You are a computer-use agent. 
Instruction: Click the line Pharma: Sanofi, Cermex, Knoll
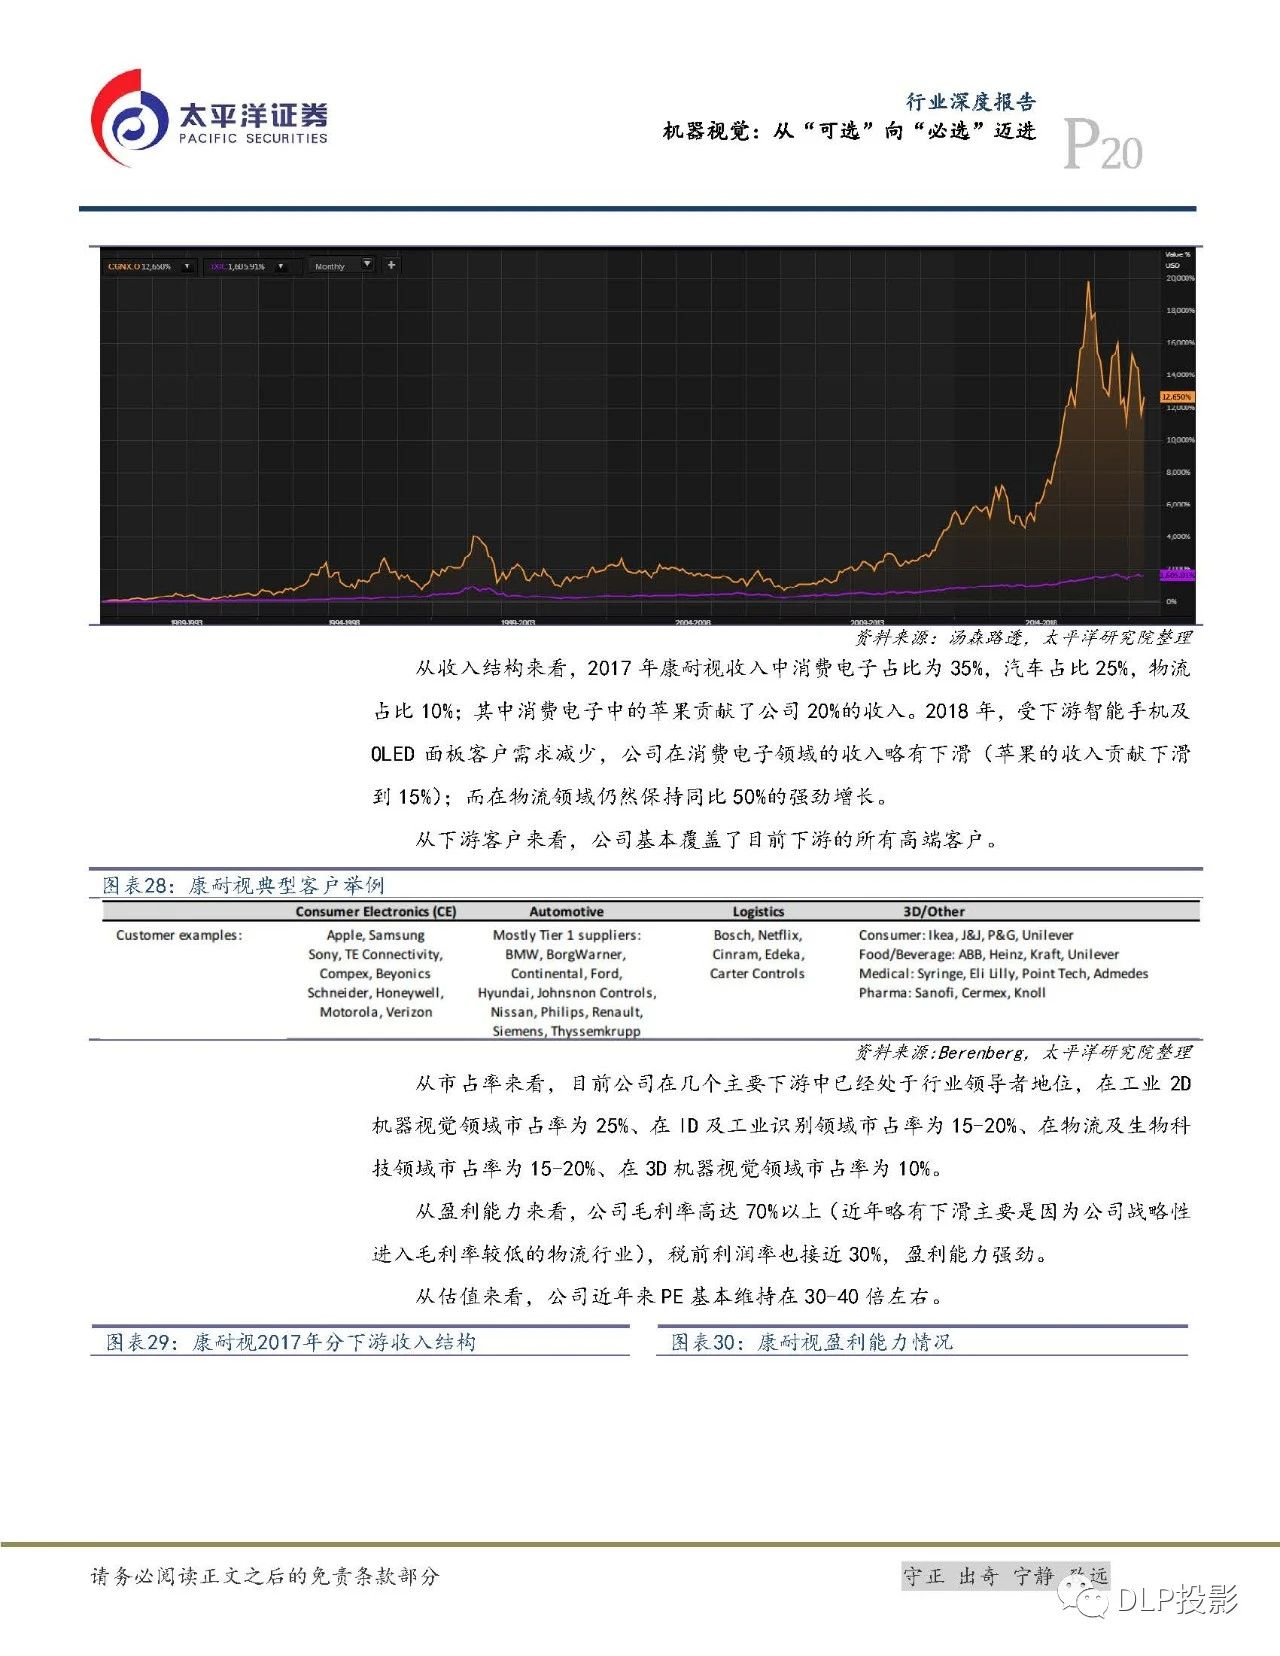(x=952, y=993)
